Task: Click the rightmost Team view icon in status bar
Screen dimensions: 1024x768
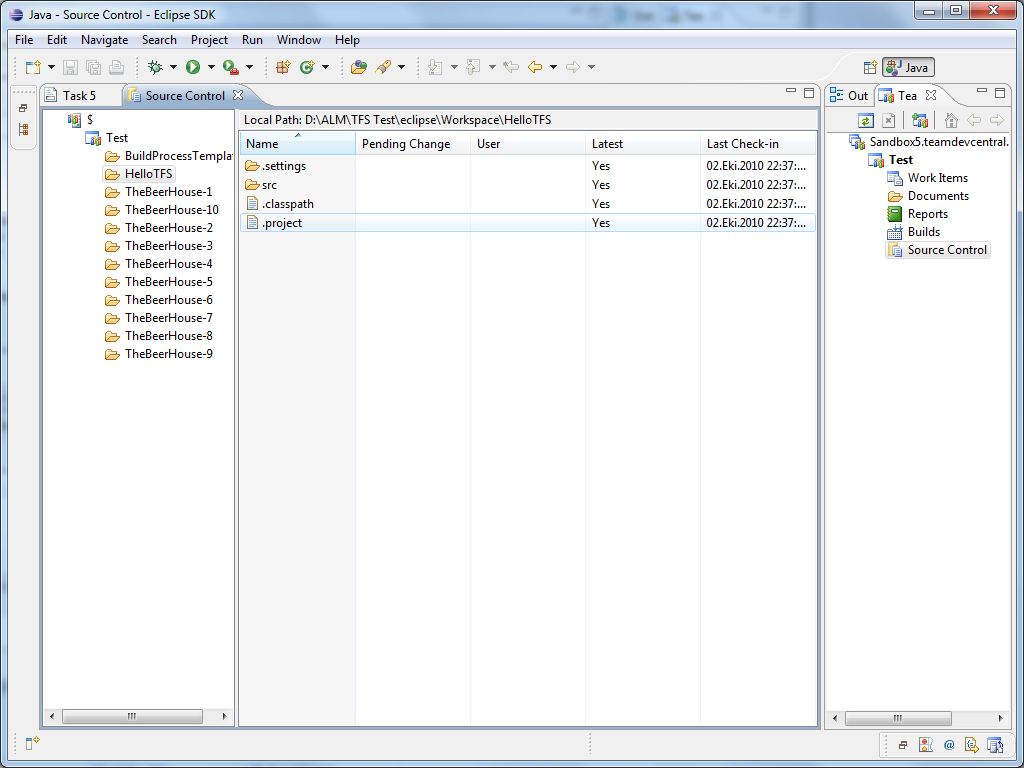Action: [995, 744]
